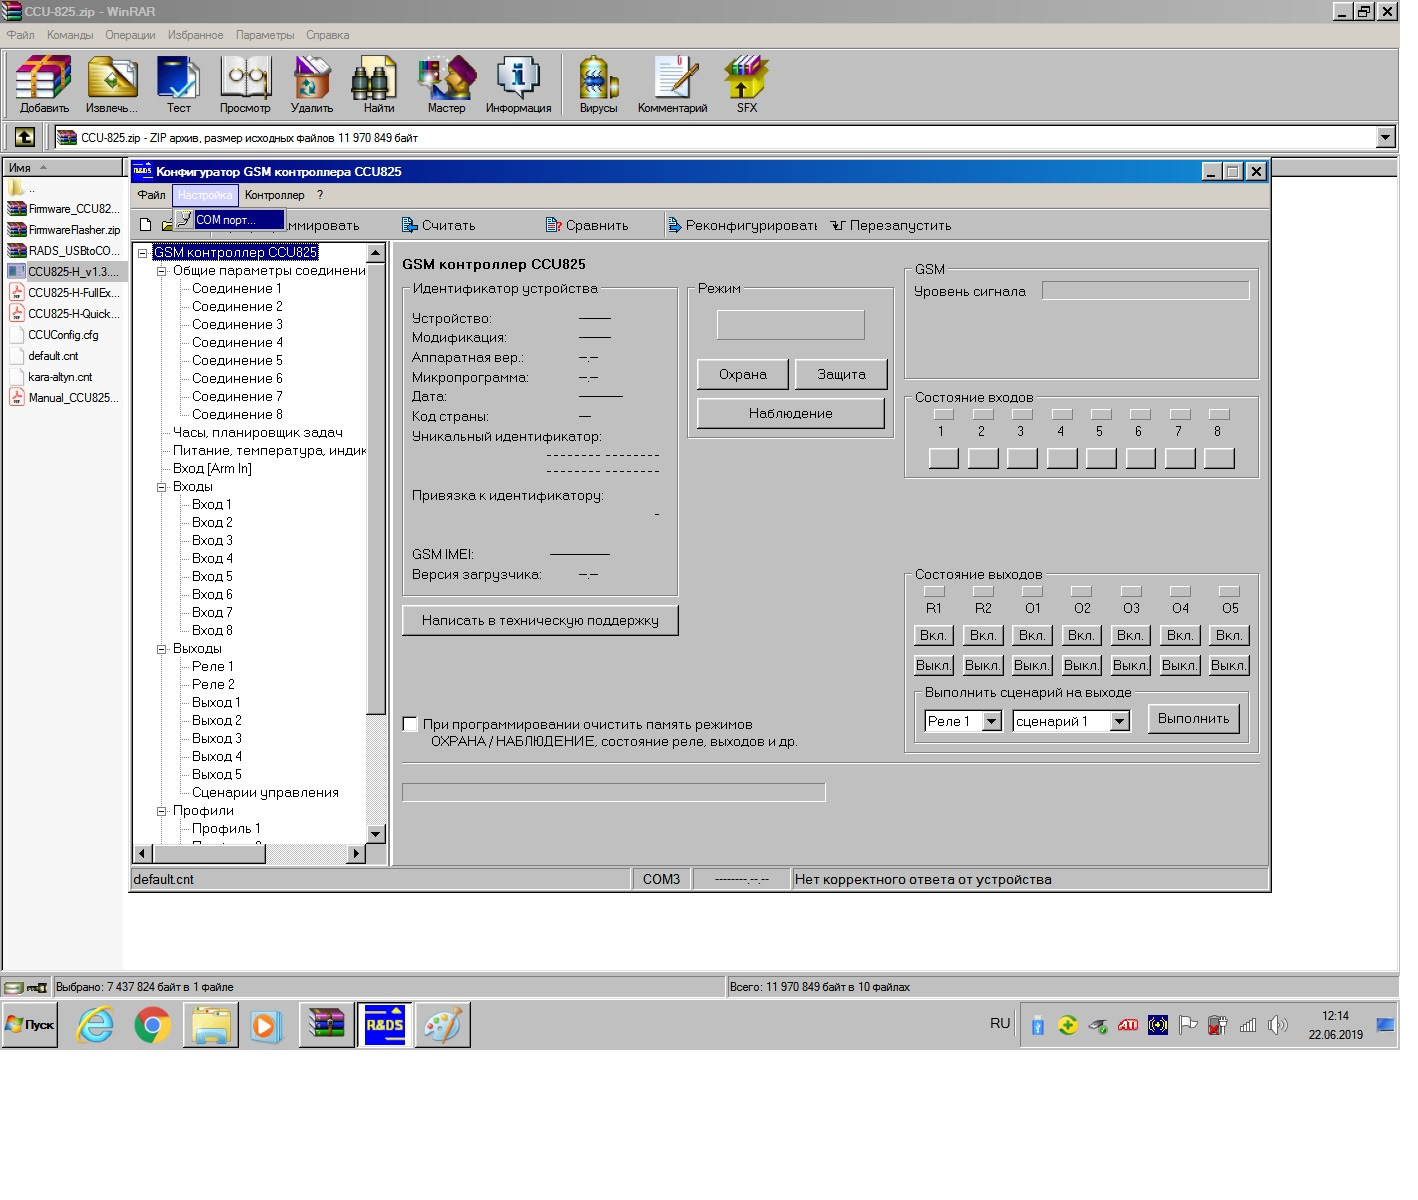Open the WinRAR archive path dropdown

pos(1385,137)
